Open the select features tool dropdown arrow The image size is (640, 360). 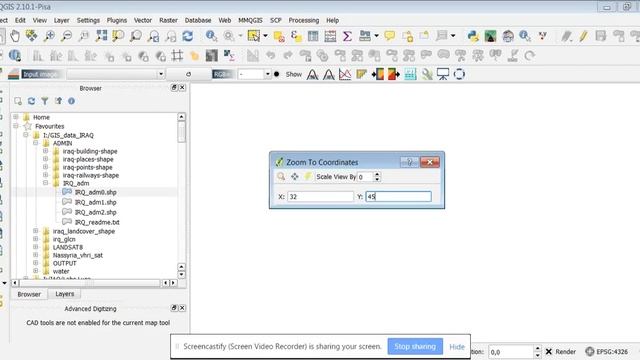[265, 36]
